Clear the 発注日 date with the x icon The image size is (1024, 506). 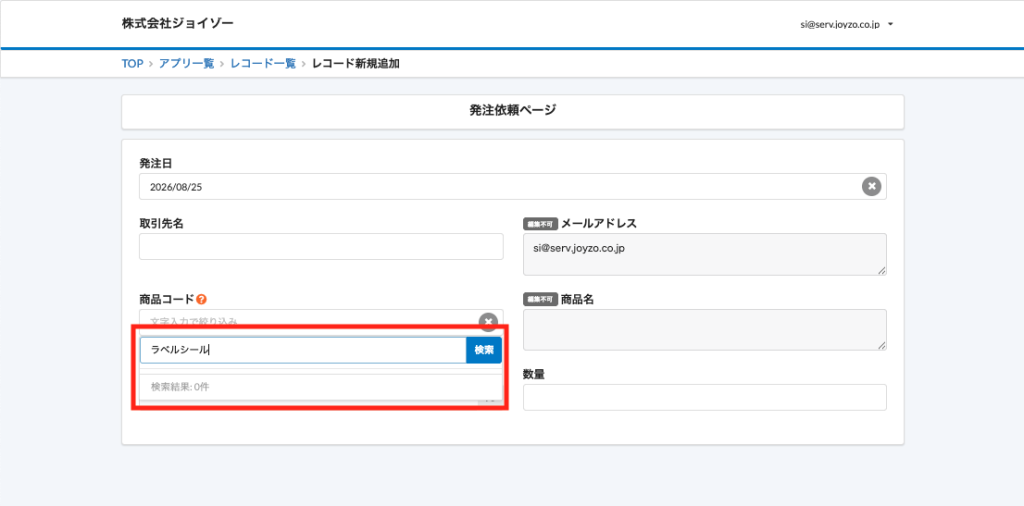click(x=871, y=186)
